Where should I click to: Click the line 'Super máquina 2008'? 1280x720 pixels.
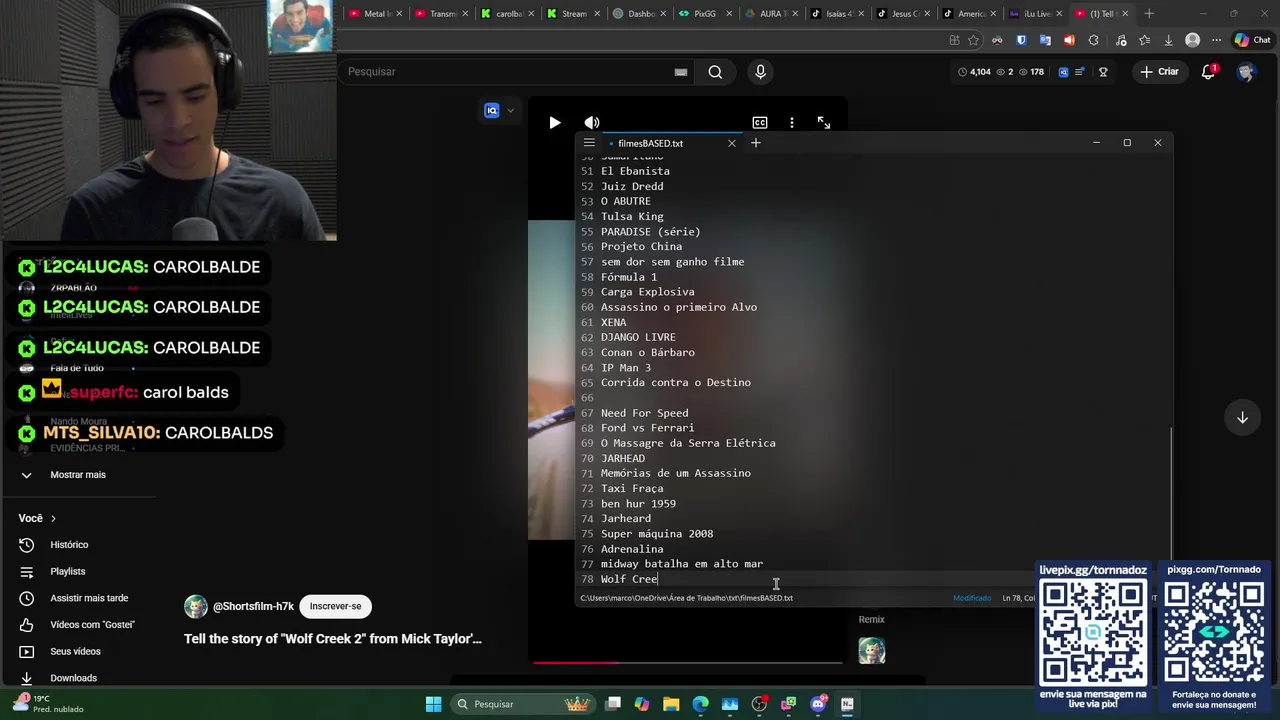coord(657,534)
